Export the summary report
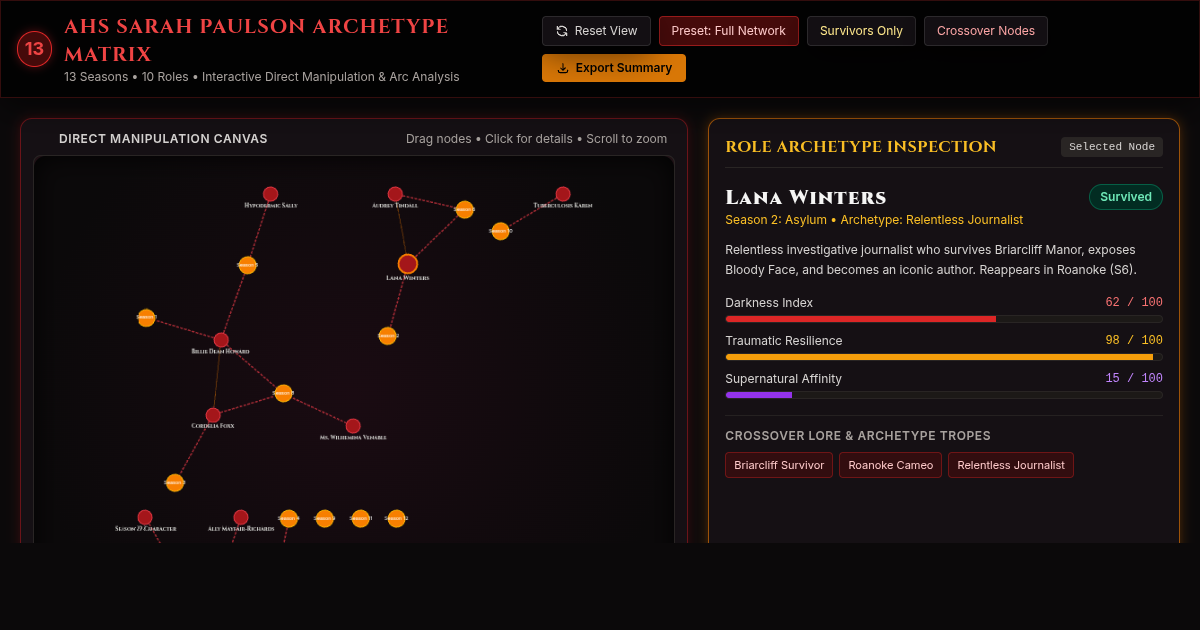This screenshot has height=630, width=1200. coord(614,68)
